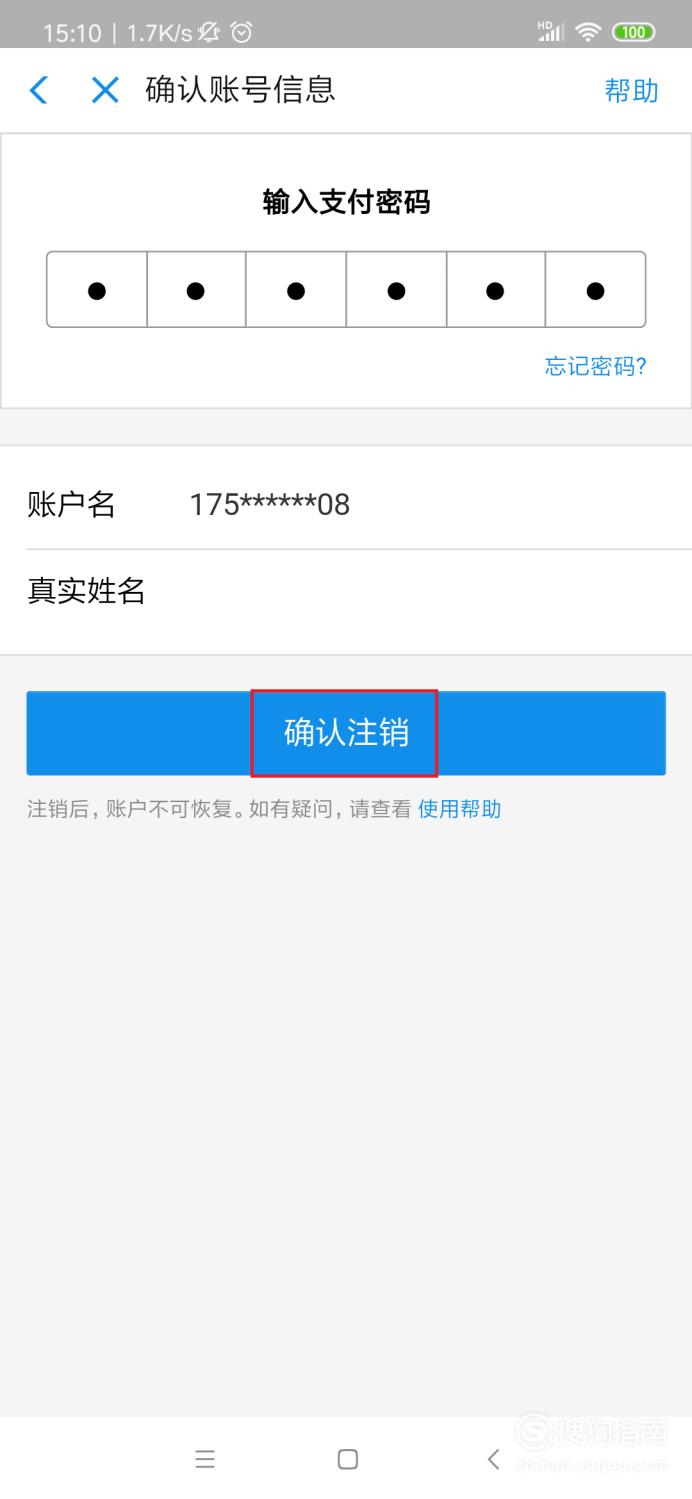
Task: Tap the third password digit box
Action: coord(296,290)
